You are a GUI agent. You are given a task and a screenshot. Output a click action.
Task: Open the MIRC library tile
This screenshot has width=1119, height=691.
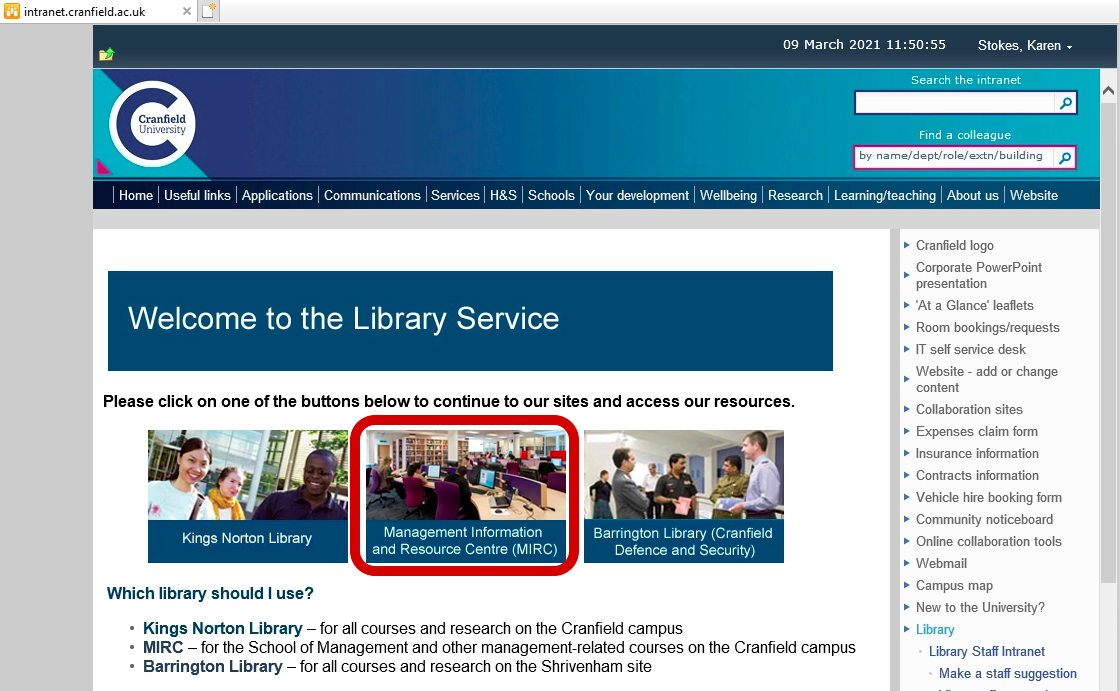(465, 496)
